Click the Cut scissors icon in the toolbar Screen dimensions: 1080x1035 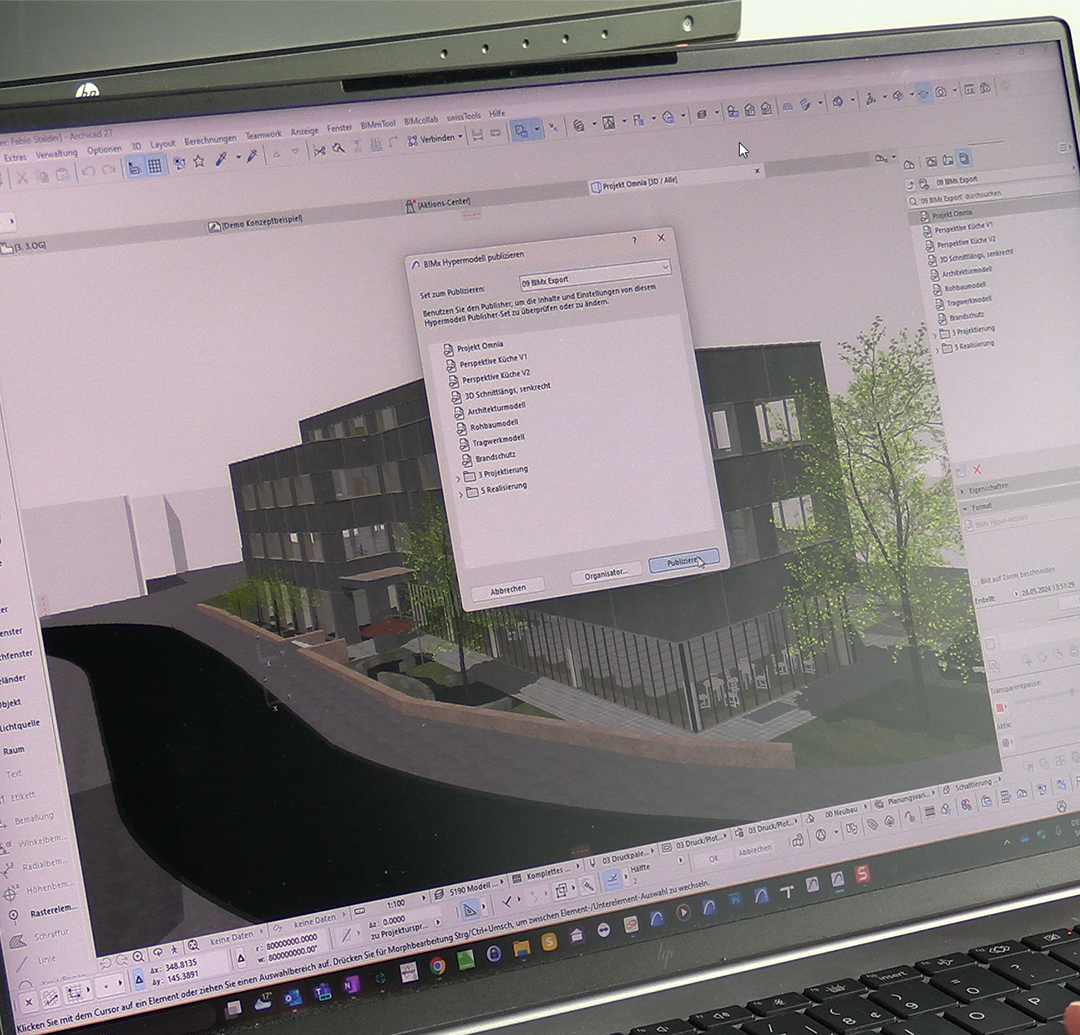pos(22,178)
